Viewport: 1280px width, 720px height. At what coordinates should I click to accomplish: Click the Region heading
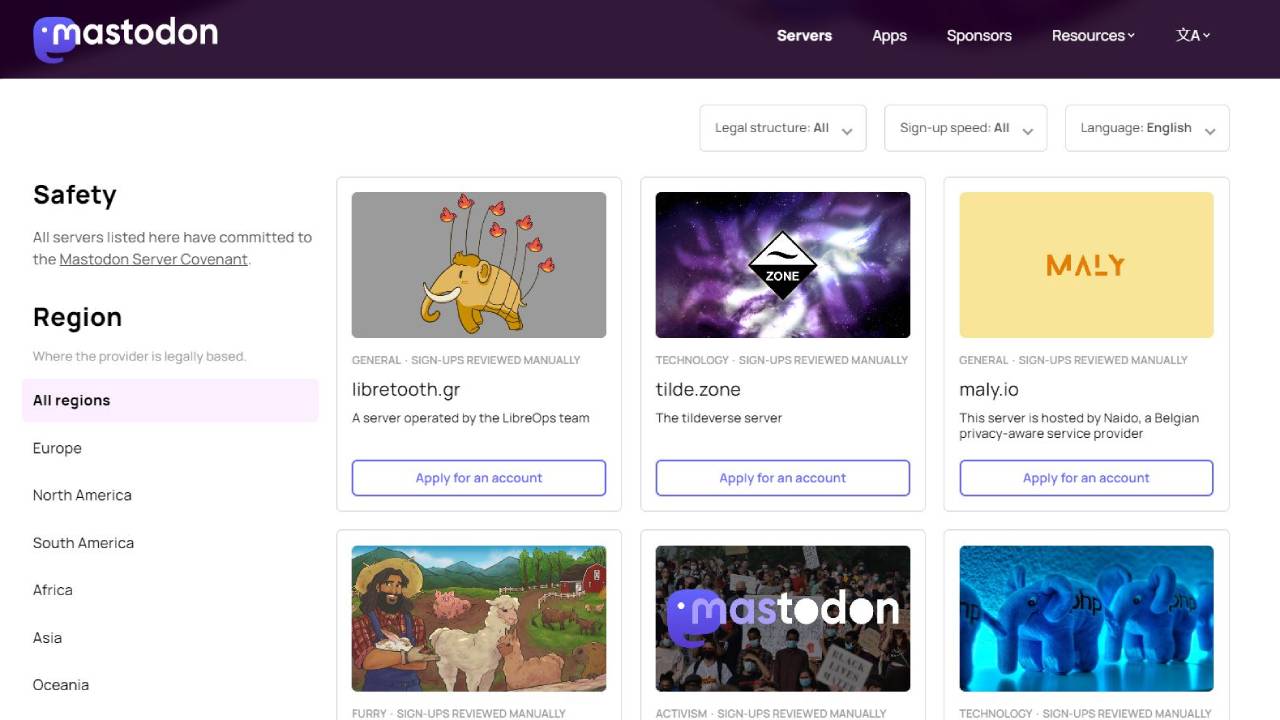tap(77, 317)
